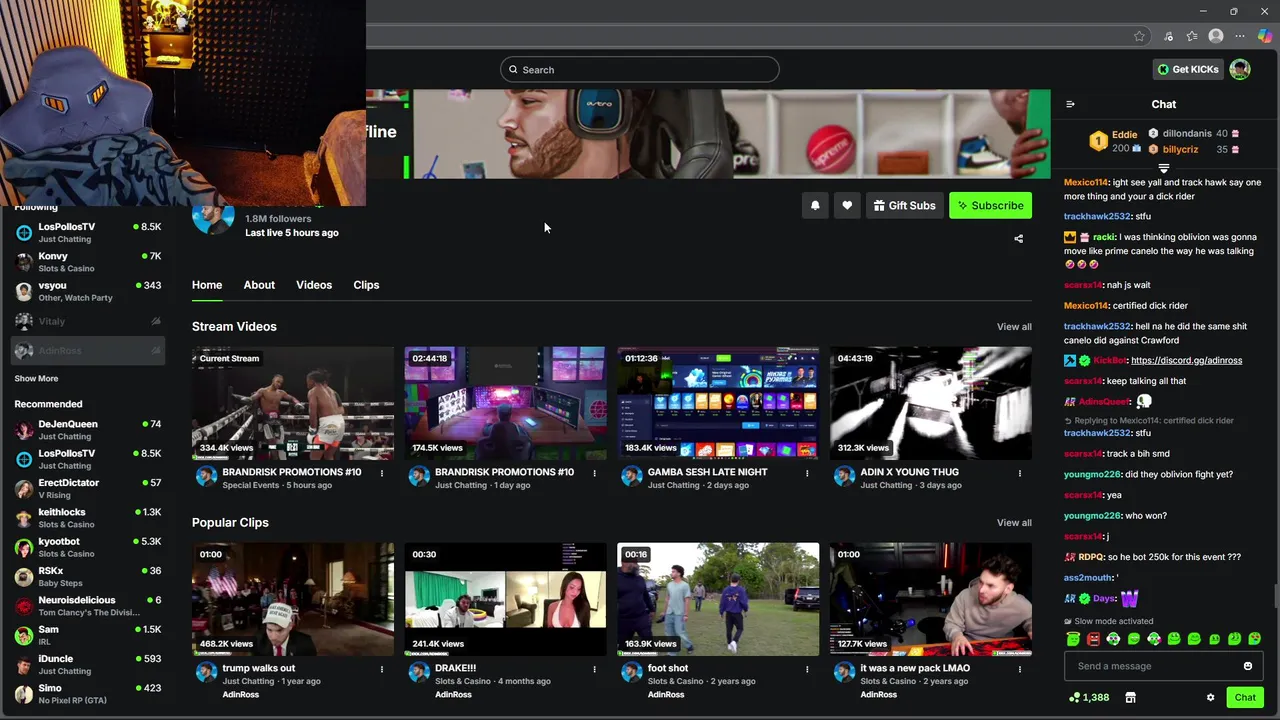Switch to the Clips tab

click(x=366, y=285)
